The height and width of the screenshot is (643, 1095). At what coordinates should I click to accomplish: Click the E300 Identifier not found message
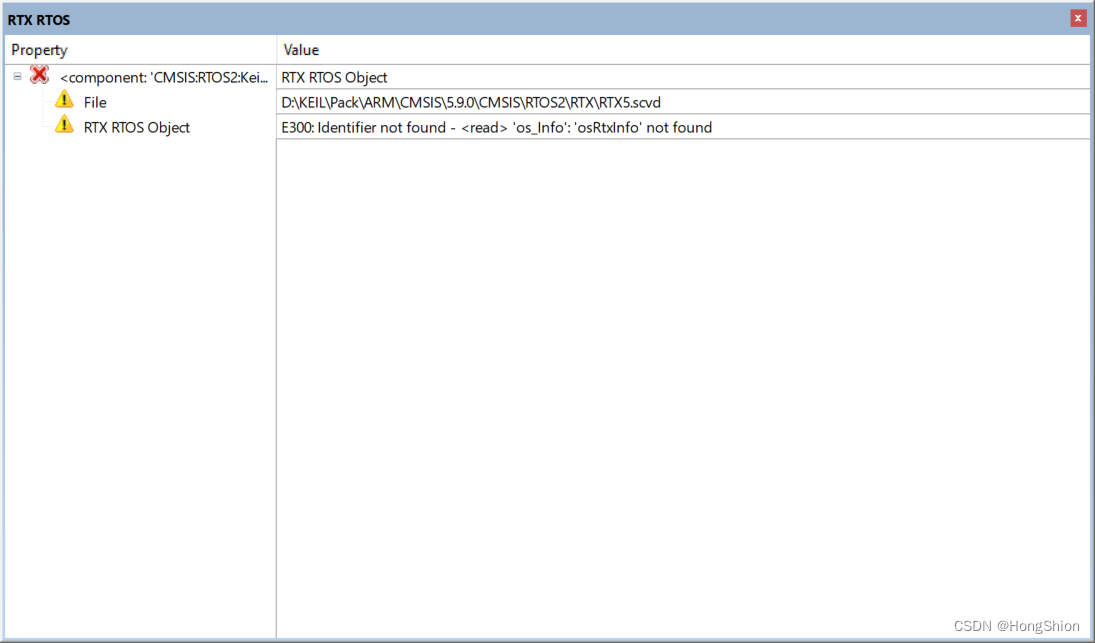point(497,128)
